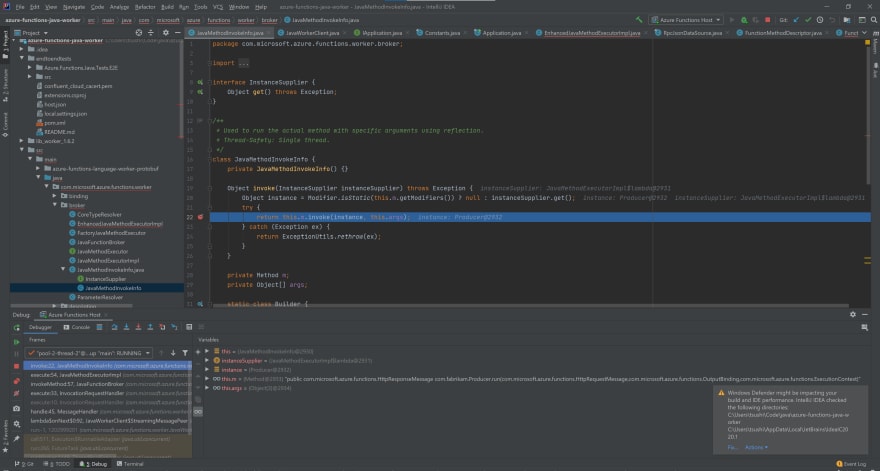Open debugger settings gear in the Debug sidebar

pos(17,424)
